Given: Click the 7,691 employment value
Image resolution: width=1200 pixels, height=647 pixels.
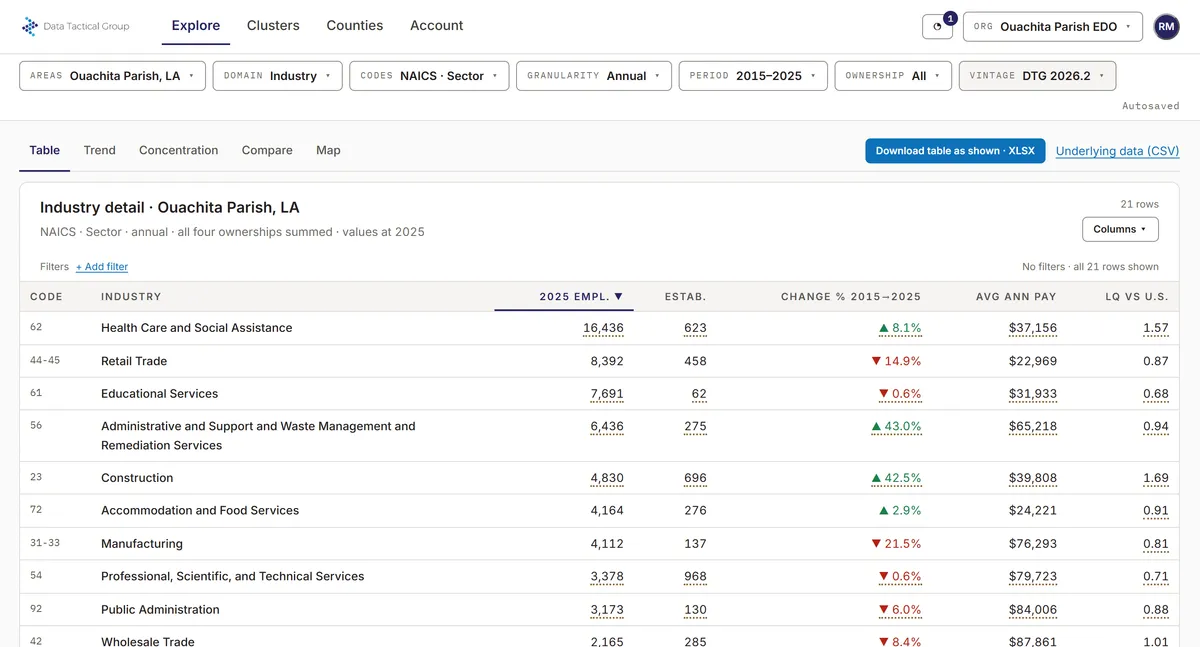Looking at the screenshot, I should (607, 394).
